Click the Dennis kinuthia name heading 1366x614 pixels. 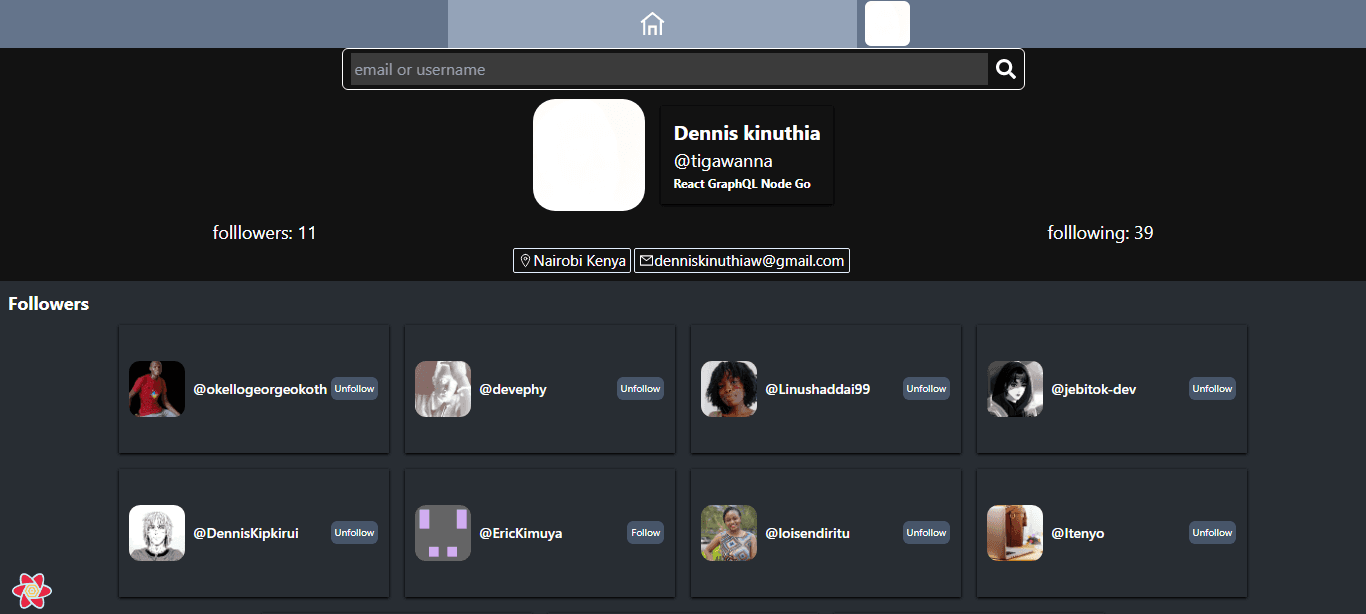(x=747, y=133)
